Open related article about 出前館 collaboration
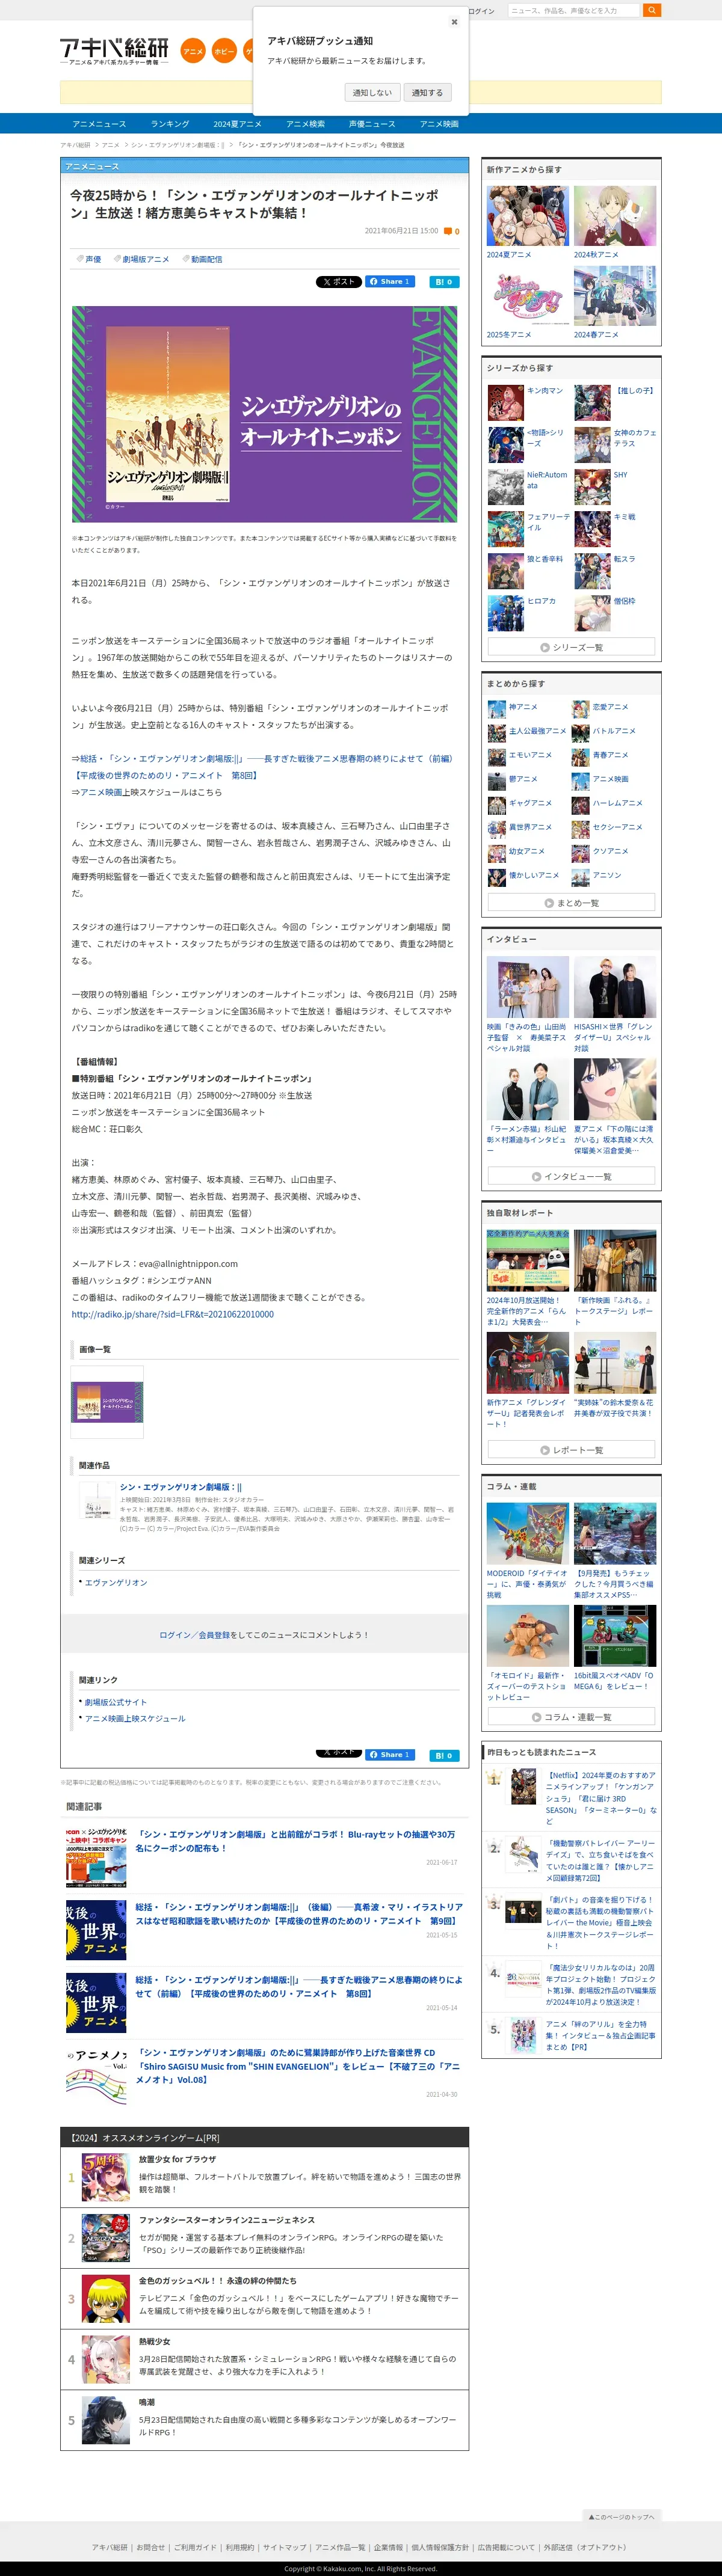722x2576 pixels. [296, 1841]
